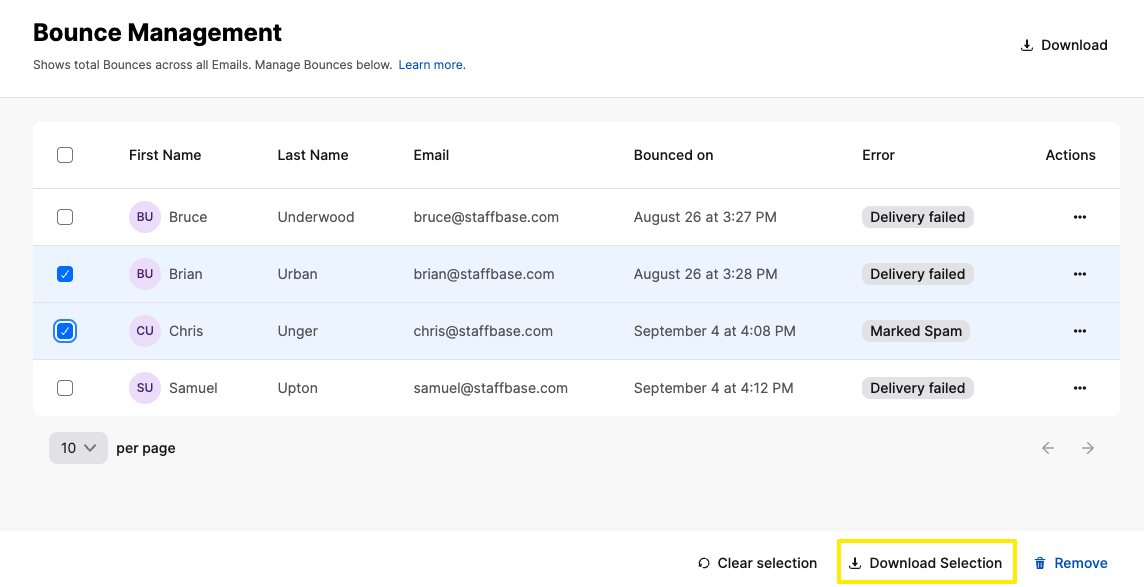This screenshot has height=587, width=1144.
Task: Click the date September 4 at 4:08 PM
Action: tap(714, 331)
